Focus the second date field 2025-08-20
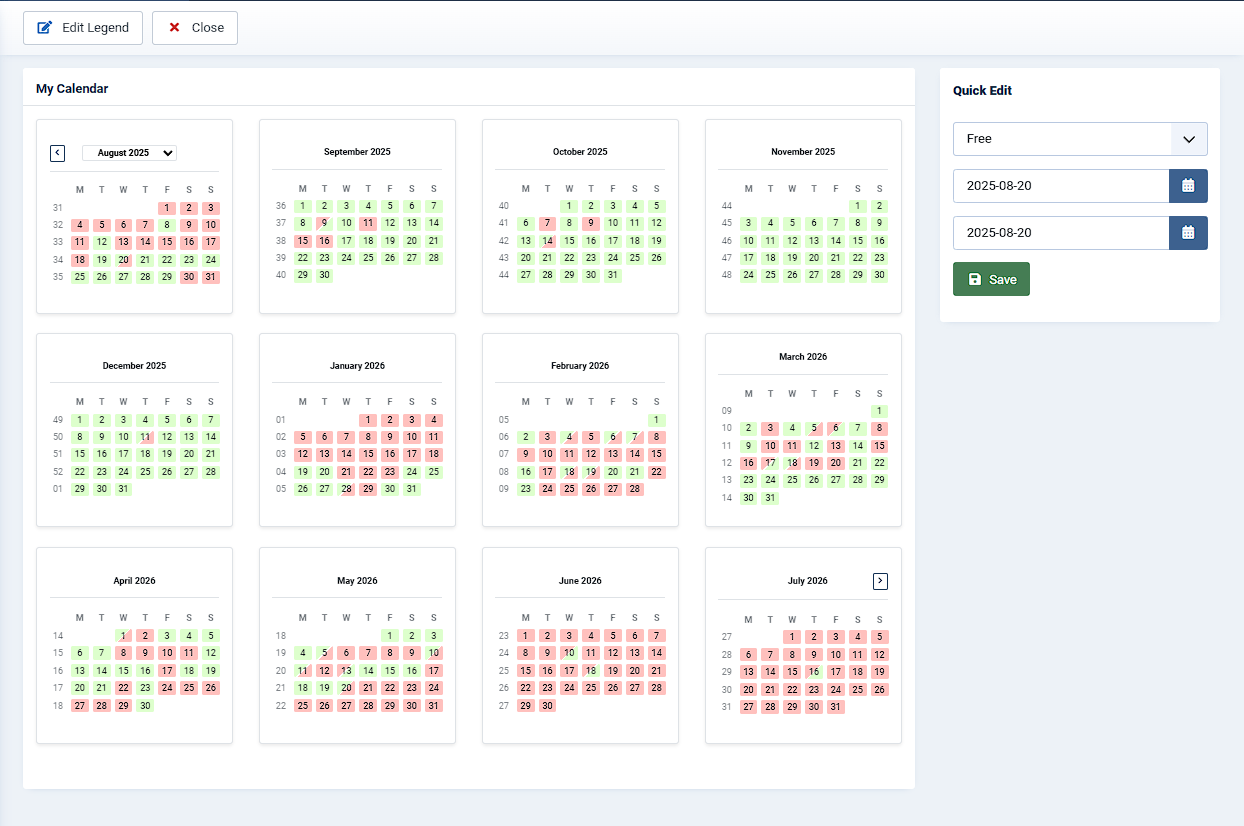 tap(1061, 233)
